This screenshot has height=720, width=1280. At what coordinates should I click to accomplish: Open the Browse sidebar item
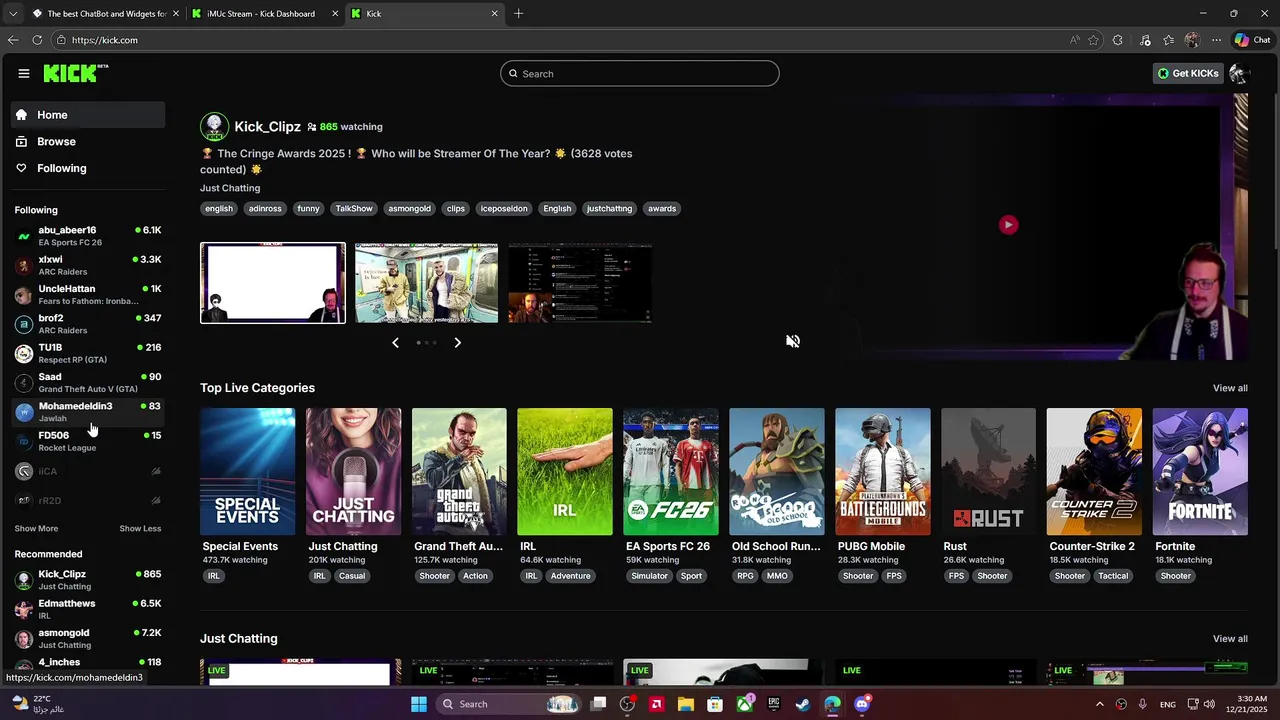tap(88, 142)
